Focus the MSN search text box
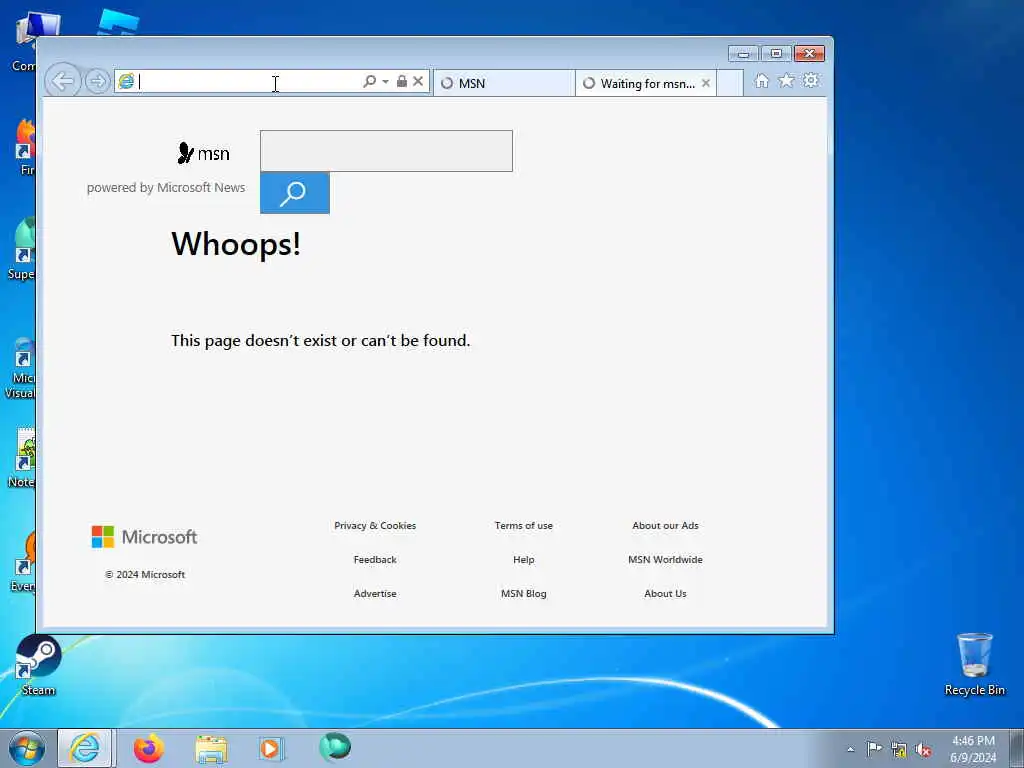Screen dimensions: 1024x768 pyautogui.click(x=386, y=151)
